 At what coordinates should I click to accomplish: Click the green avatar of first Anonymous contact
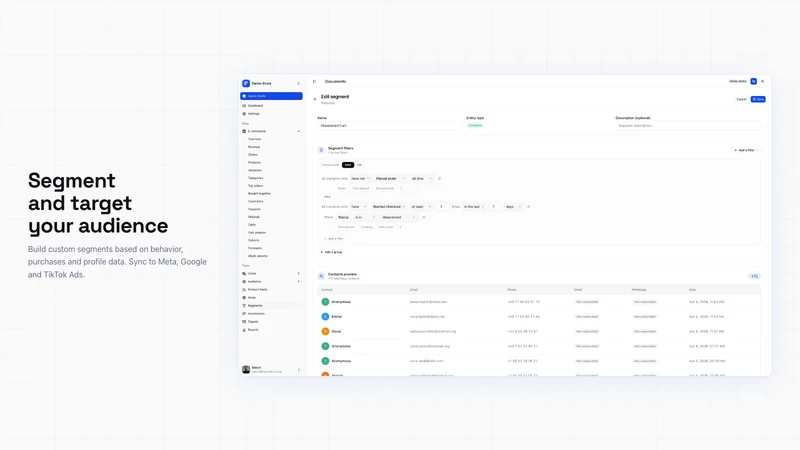pyautogui.click(x=325, y=302)
